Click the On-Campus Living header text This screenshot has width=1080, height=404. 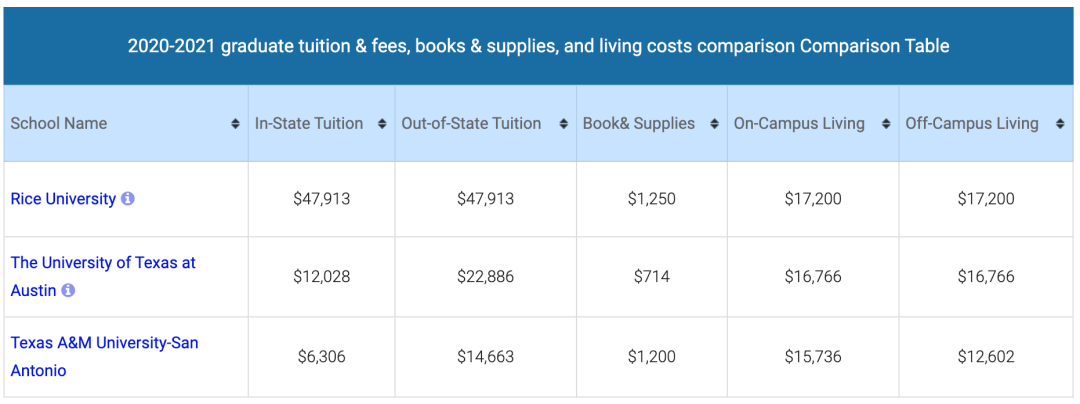pyautogui.click(x=799, y=124)
